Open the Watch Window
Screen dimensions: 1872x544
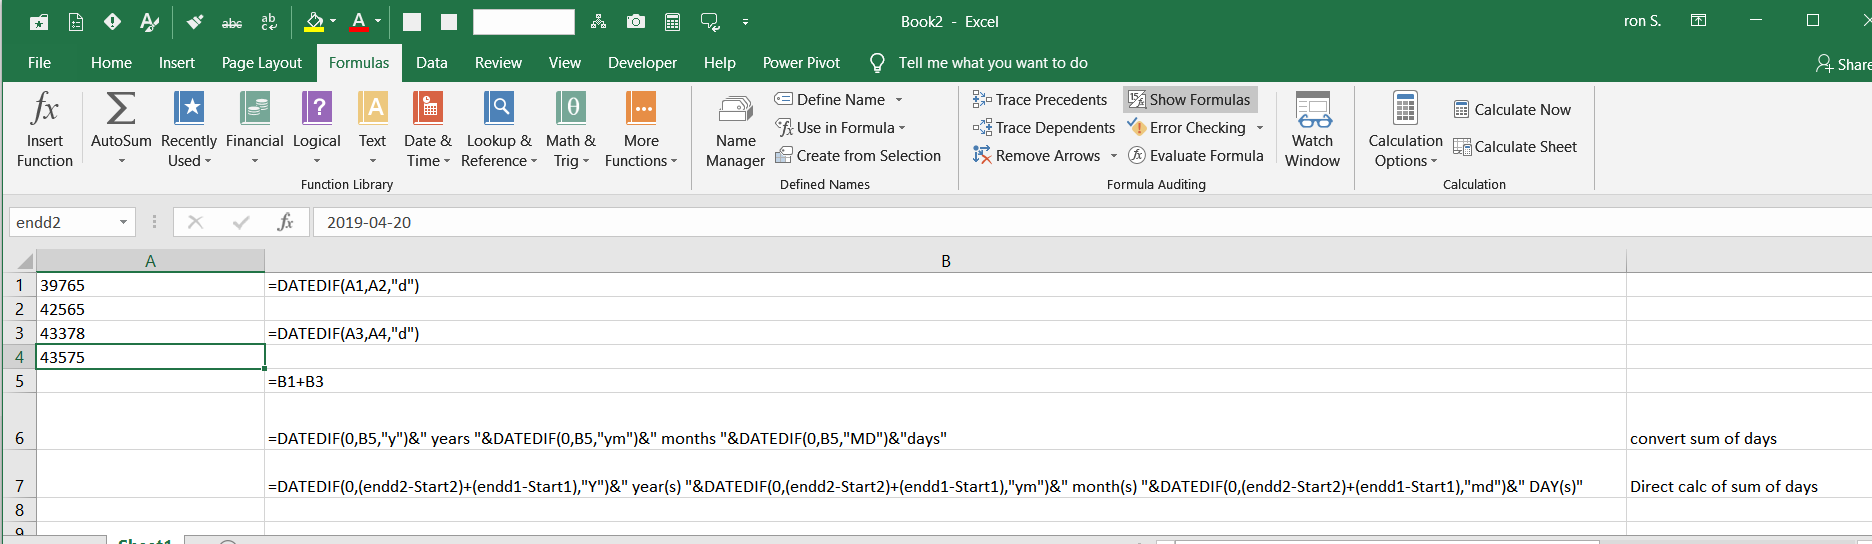[x=1312, y=130]
